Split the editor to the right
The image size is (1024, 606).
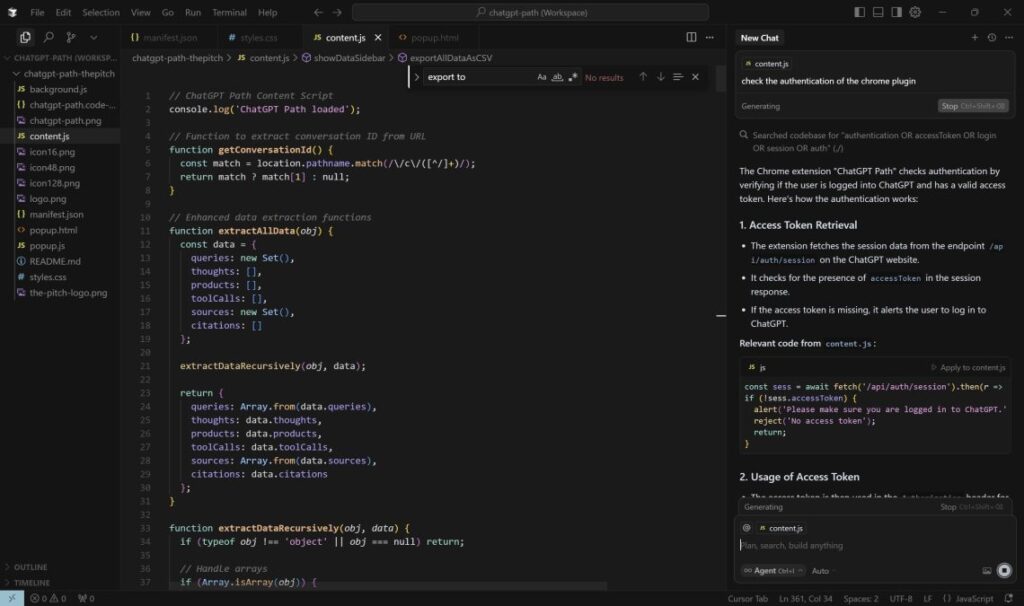coord(691,37)
